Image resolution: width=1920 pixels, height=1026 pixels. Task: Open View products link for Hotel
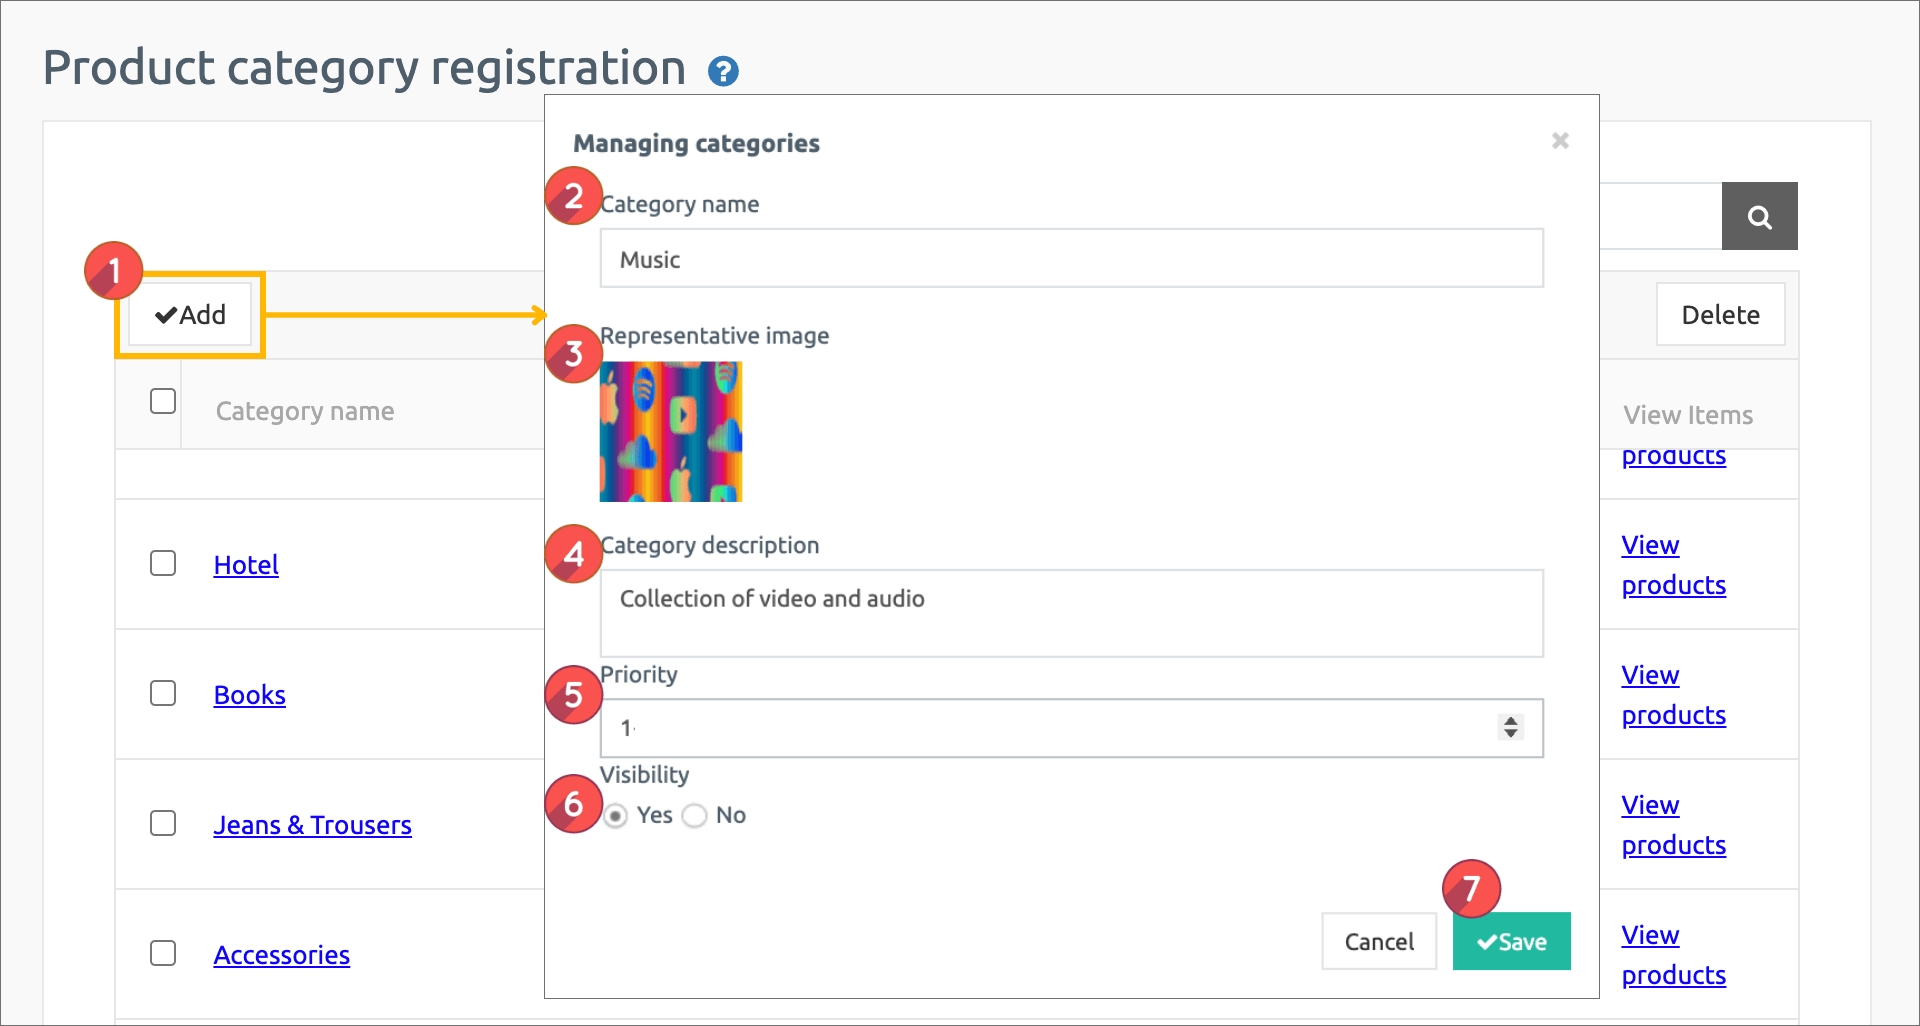[x=1673, y=565]
